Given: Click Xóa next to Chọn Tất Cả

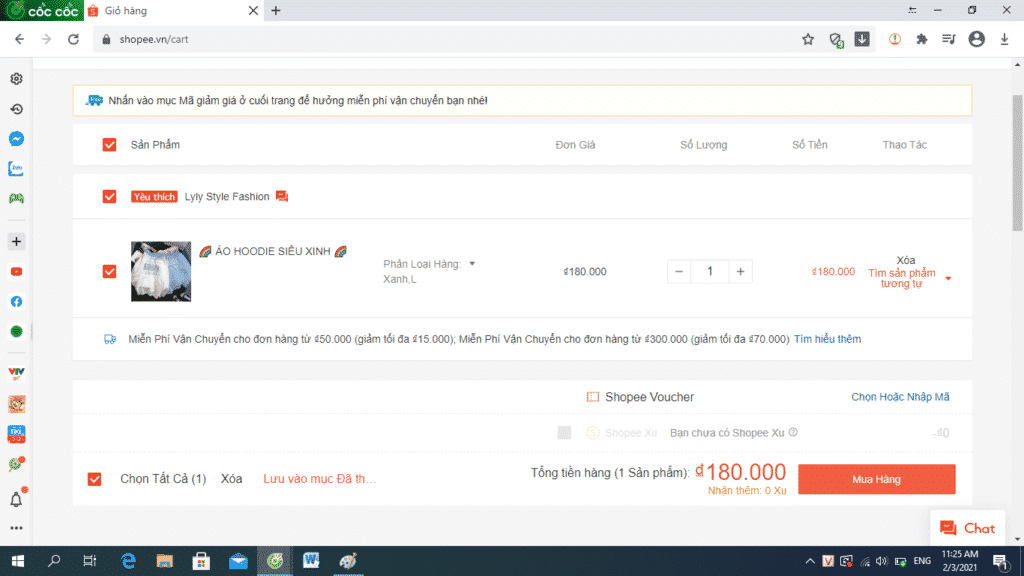Looking at the screenshot, I should click(231, 479).
